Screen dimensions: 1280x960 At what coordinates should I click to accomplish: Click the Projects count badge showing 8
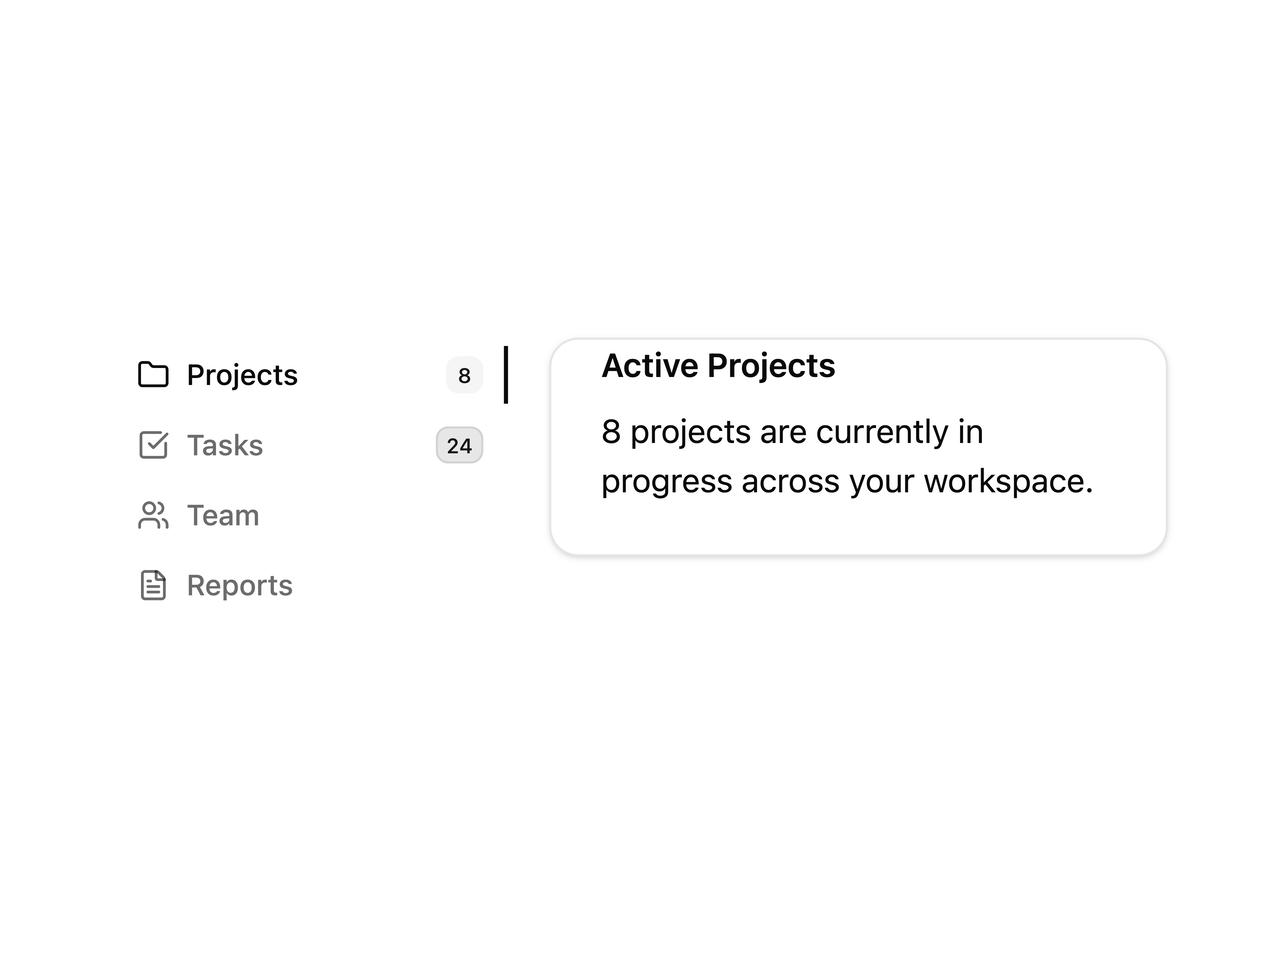click(464, 375)
